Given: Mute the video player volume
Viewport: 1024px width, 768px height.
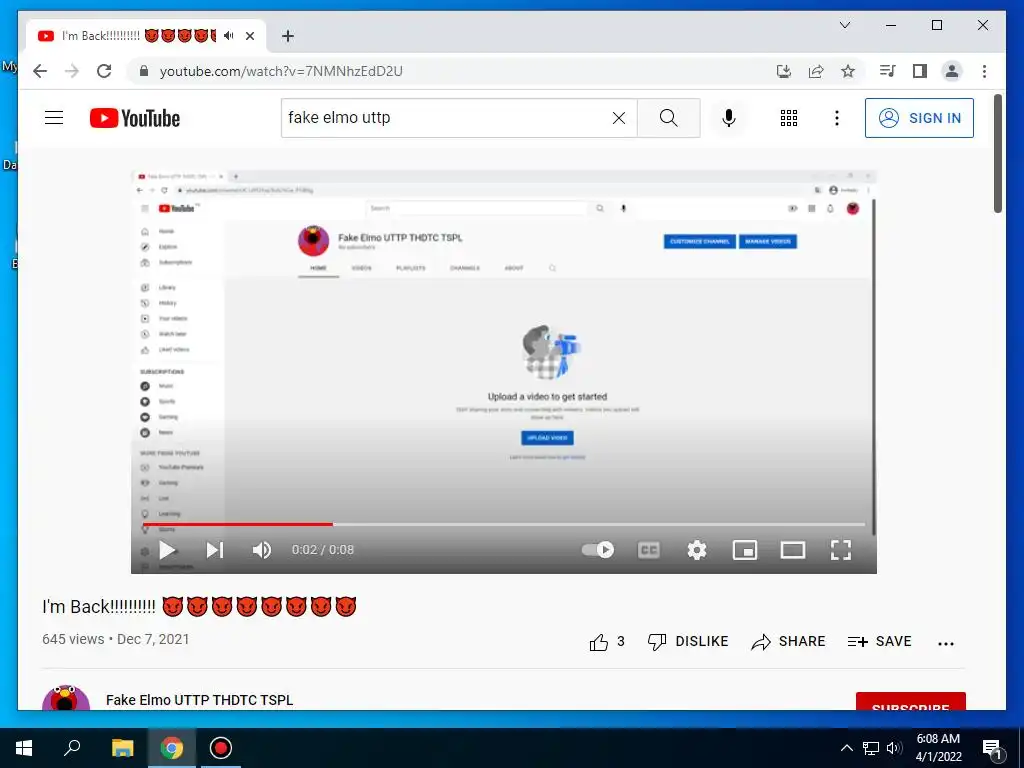Looking at the screenshot, I should pos(262,550).
